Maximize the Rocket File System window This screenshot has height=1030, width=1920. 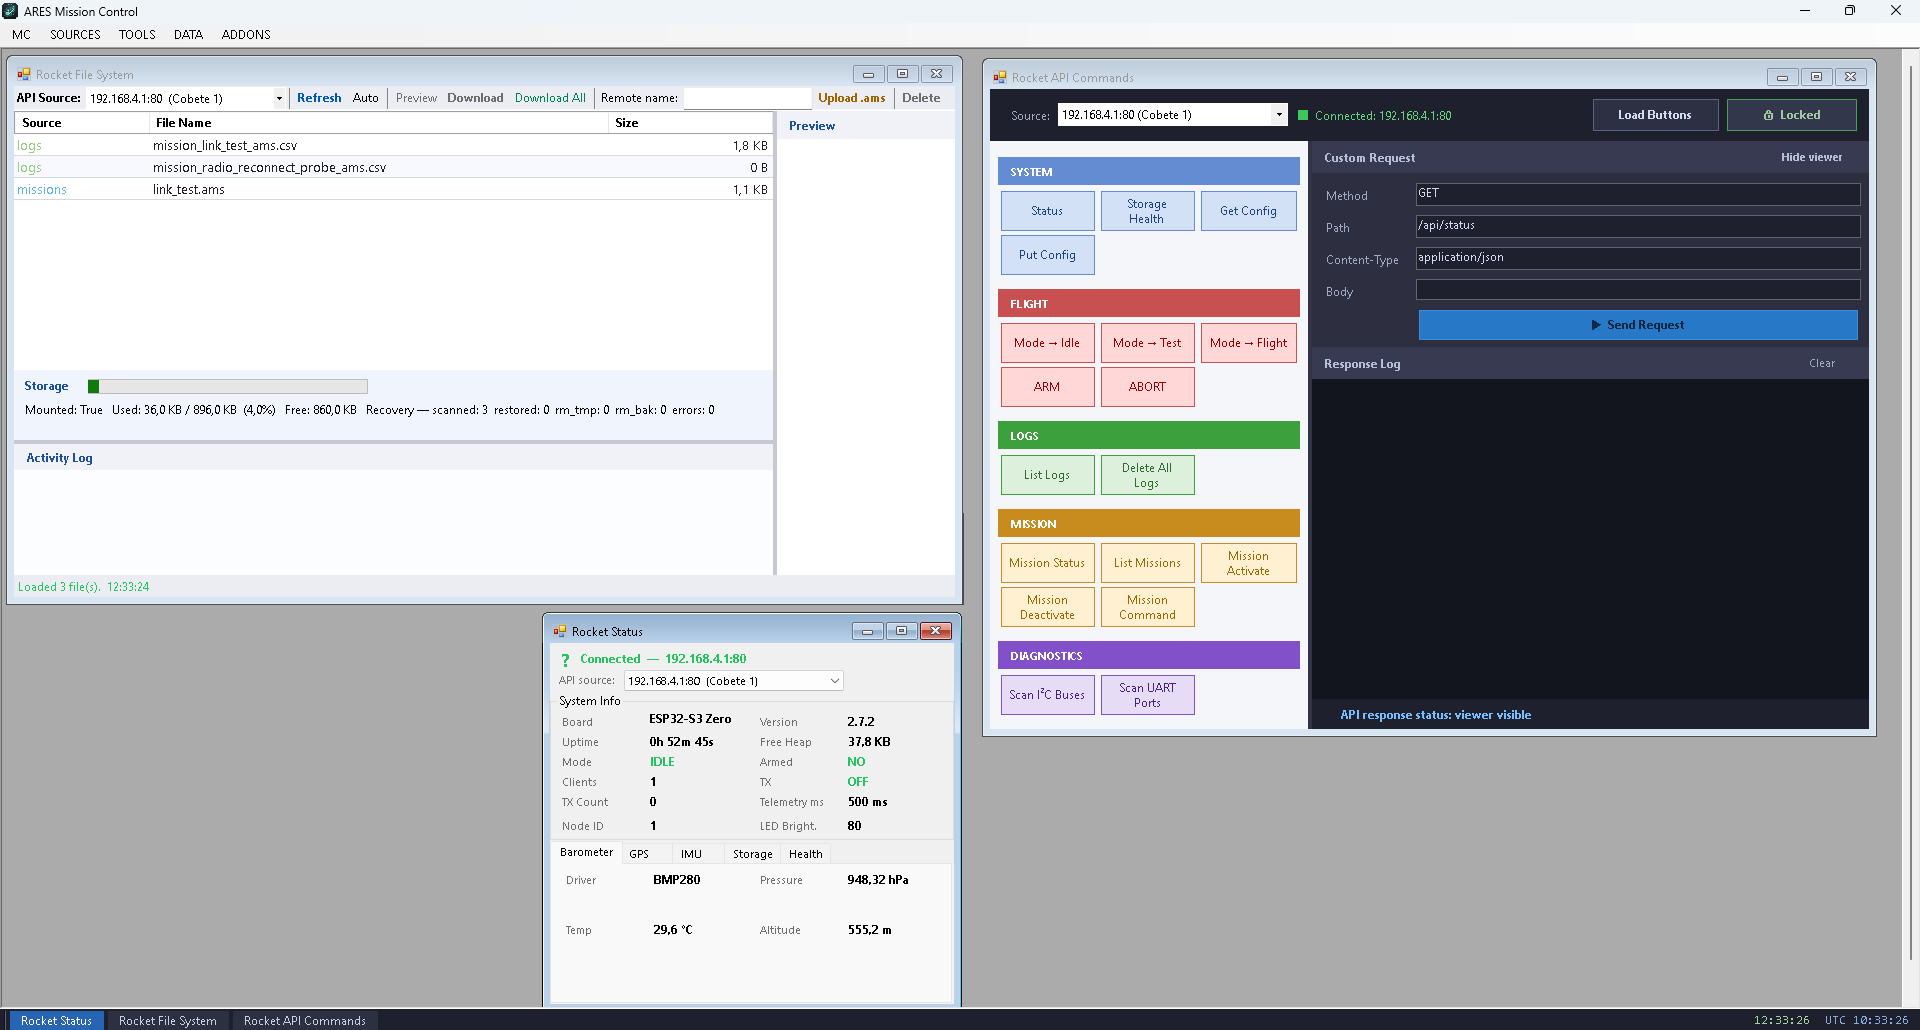[x=902, y=74]
